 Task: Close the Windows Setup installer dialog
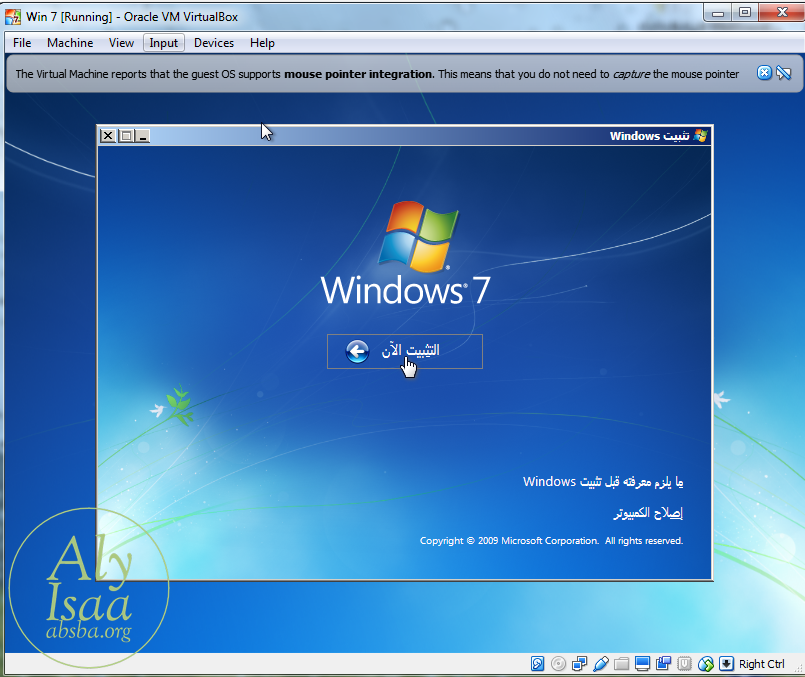108,136
